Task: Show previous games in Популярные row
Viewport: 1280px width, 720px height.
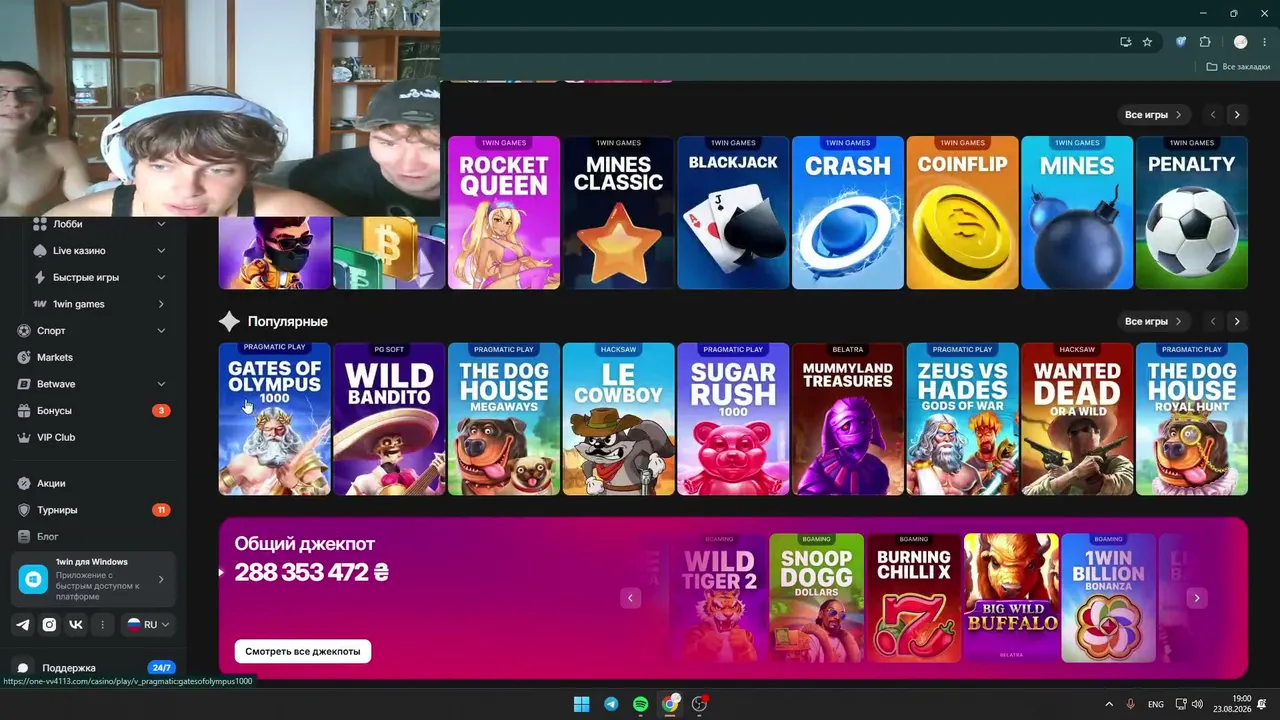Action: (1213, 322)
